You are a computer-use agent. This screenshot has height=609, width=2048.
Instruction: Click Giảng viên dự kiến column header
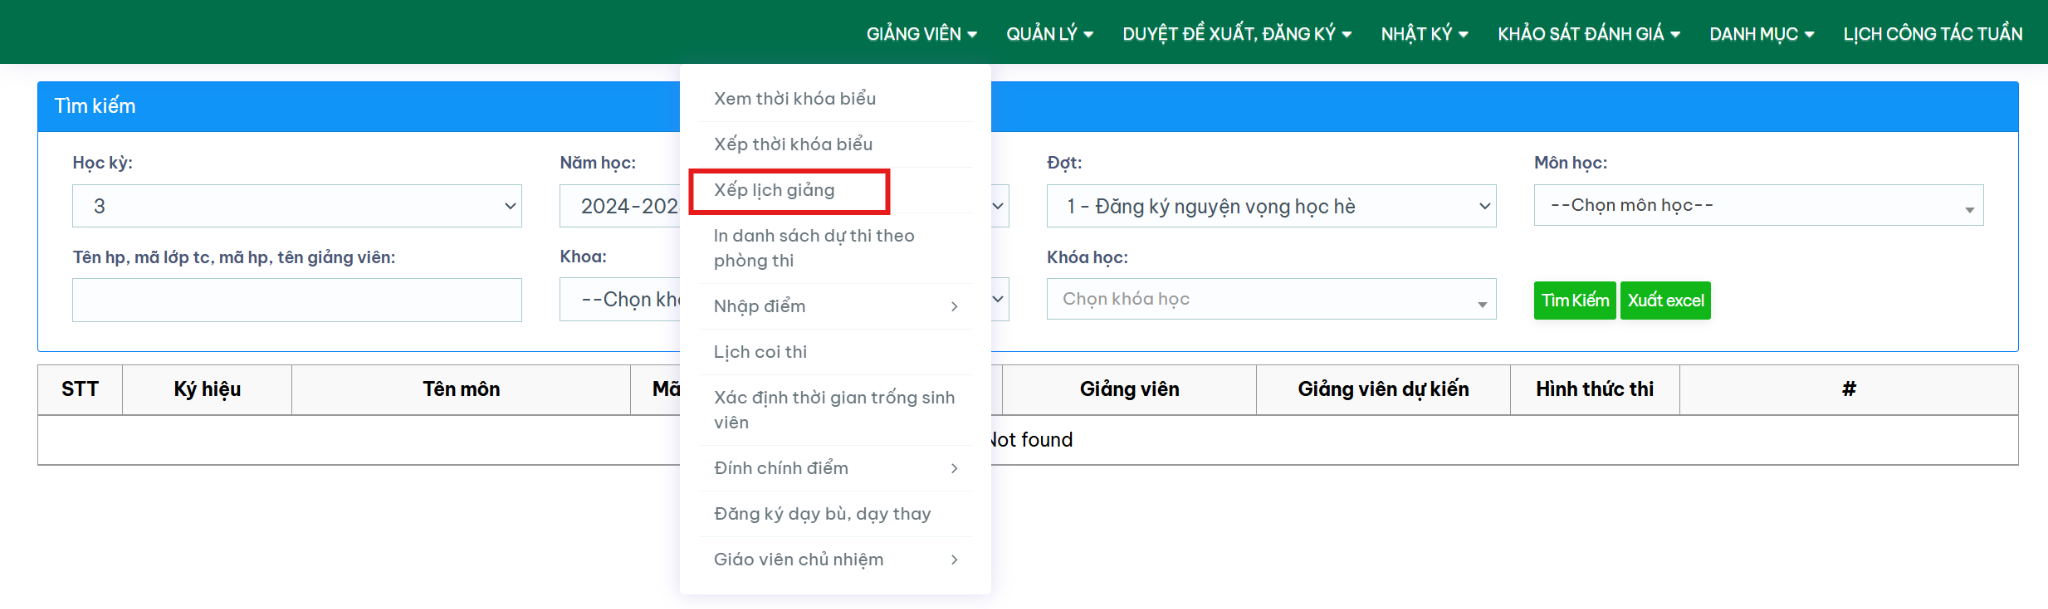click(1383, 389)
